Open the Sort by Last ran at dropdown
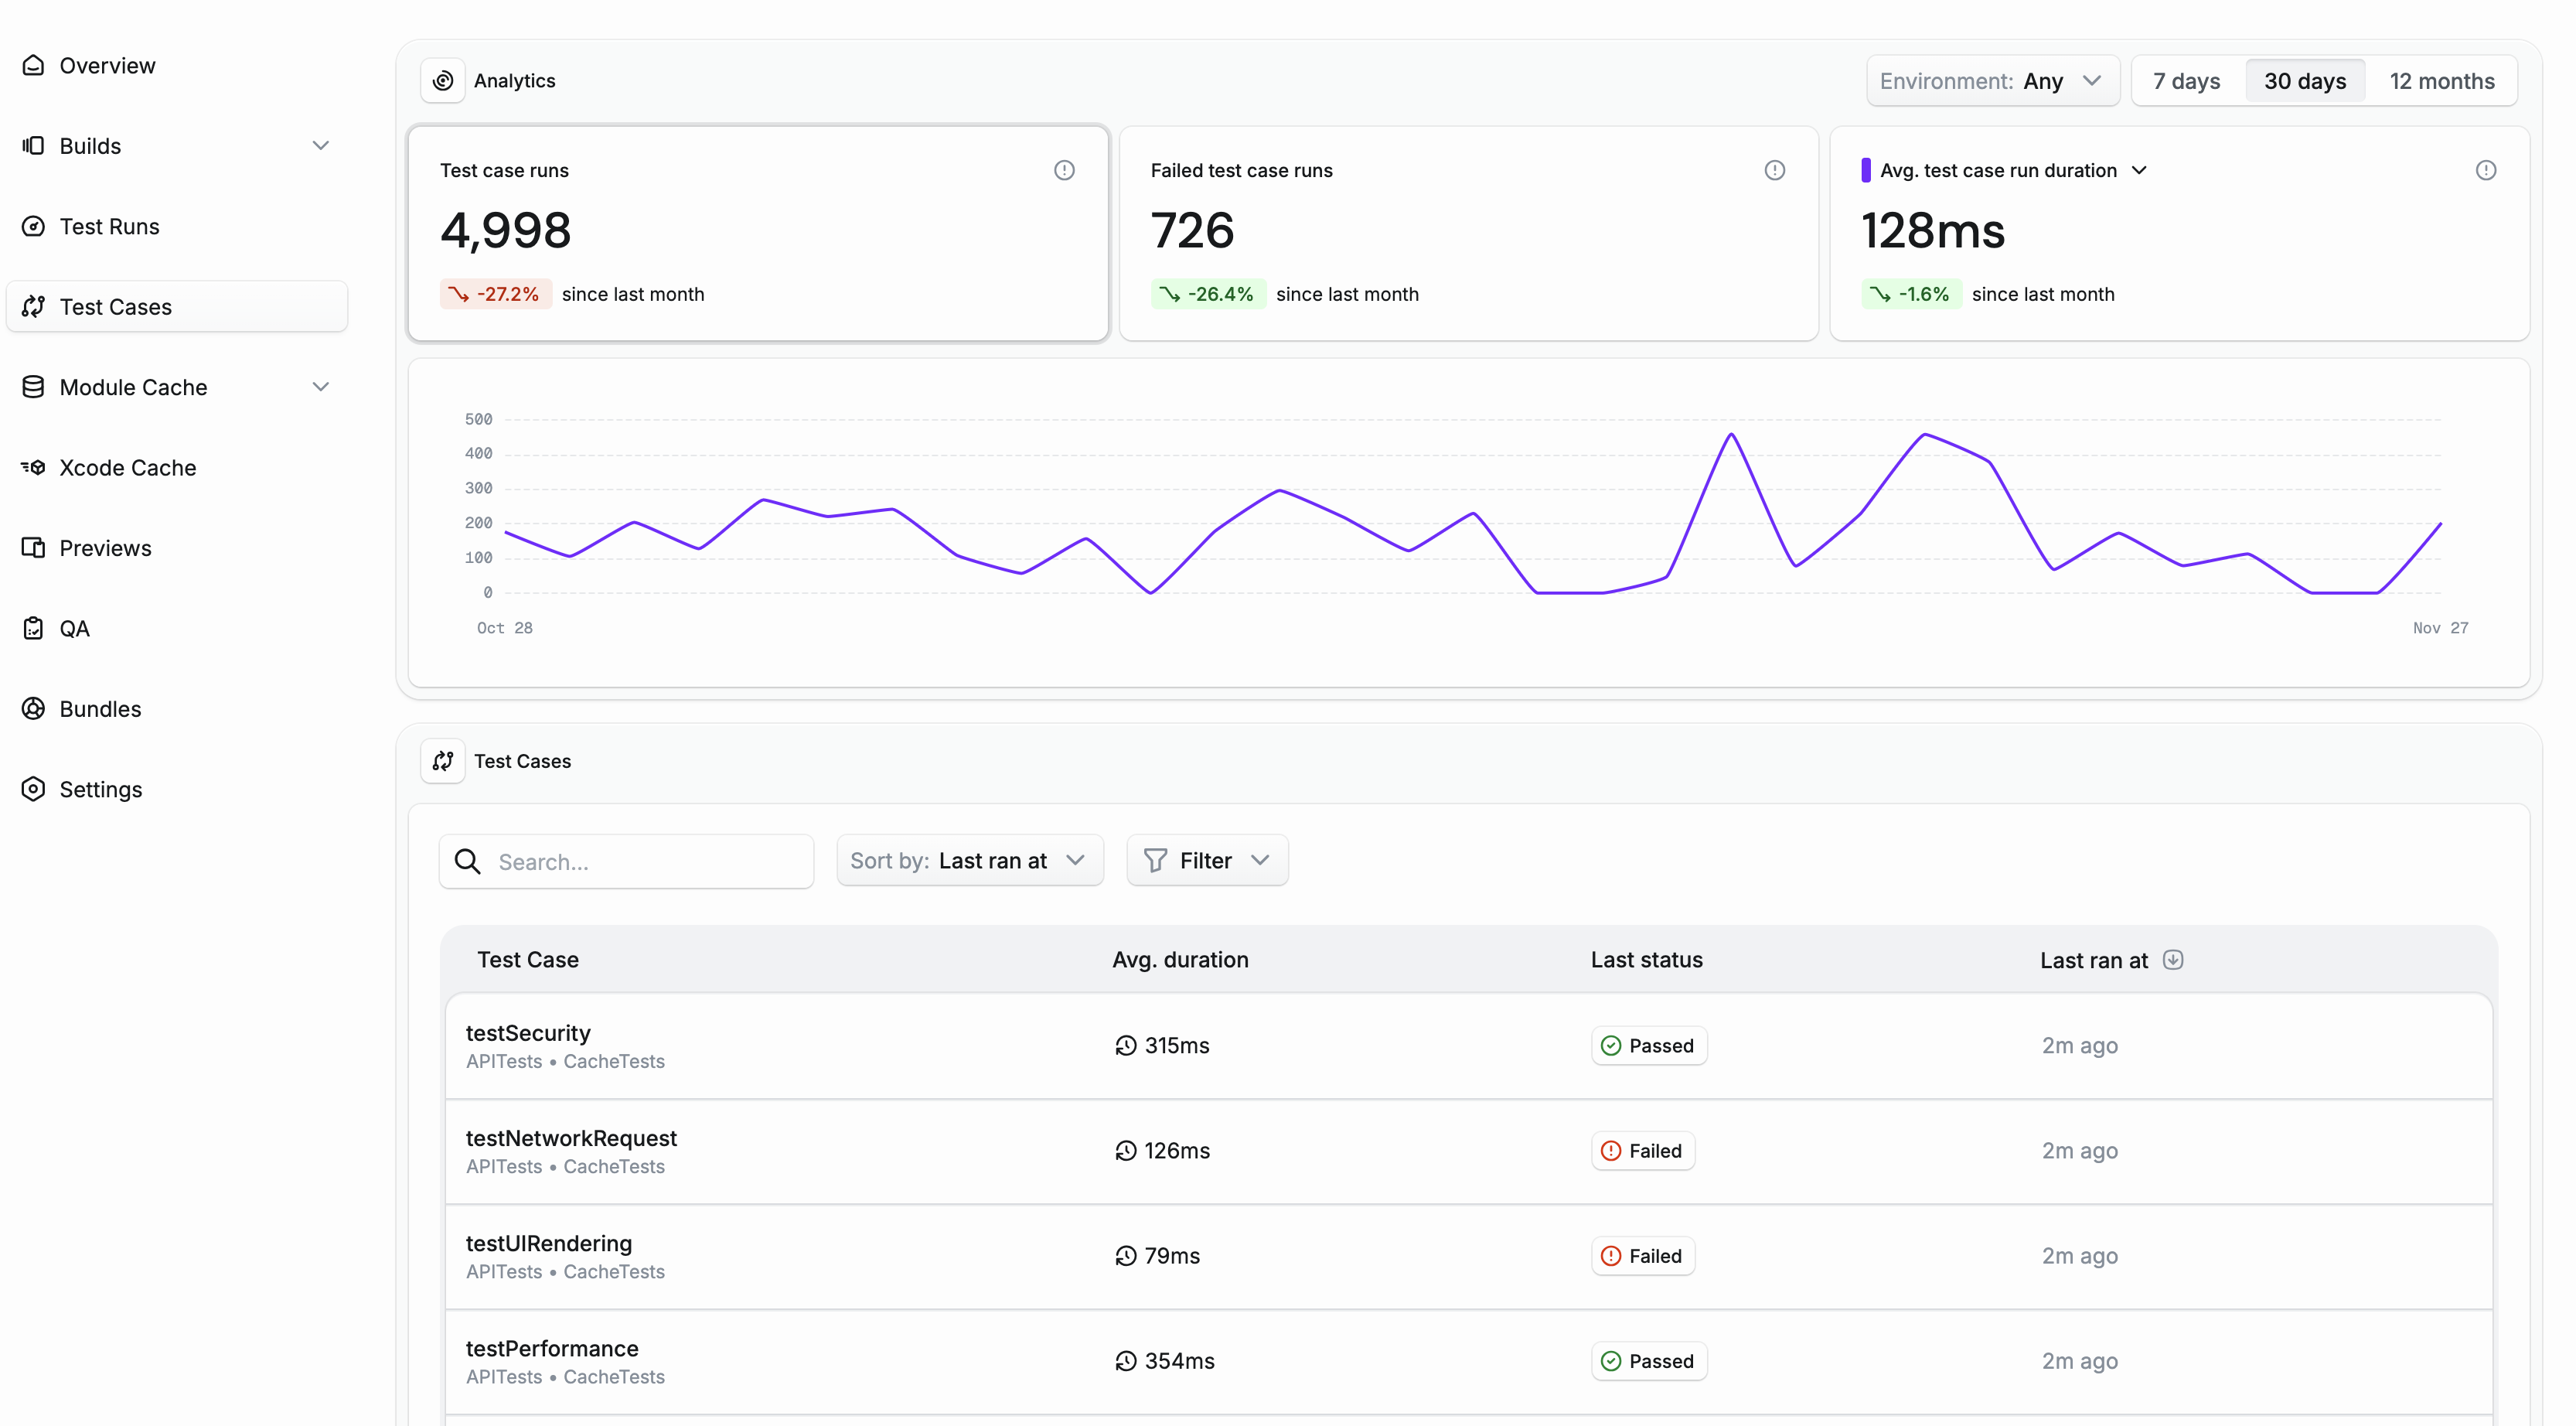 (968, 860)
